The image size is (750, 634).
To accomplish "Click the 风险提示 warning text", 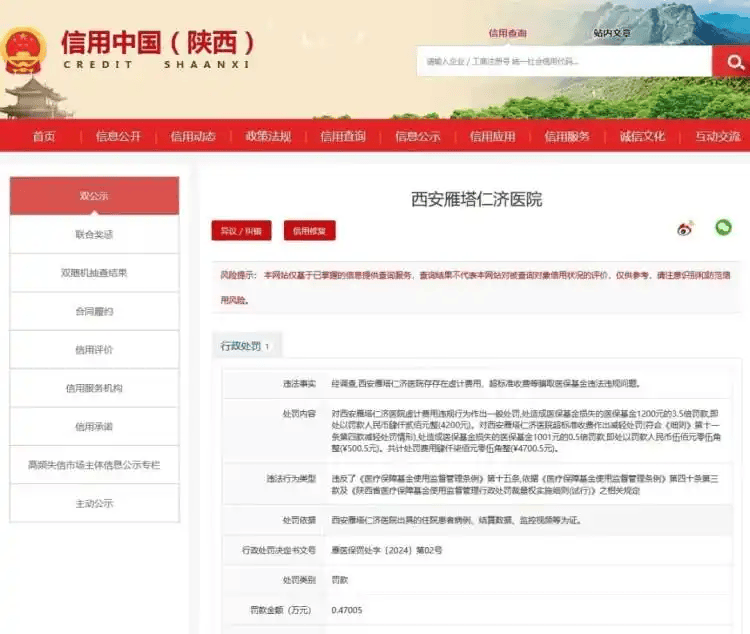I will [x=475, y=288].
